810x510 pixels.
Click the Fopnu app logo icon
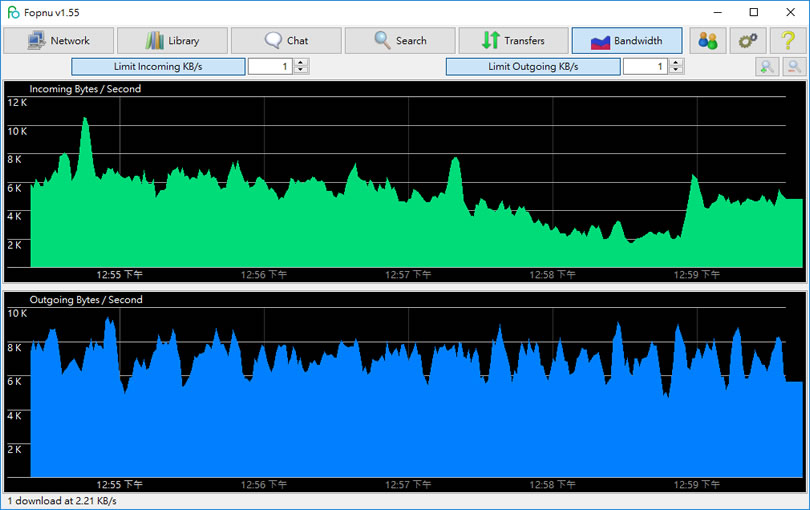(x=13, y=12)
